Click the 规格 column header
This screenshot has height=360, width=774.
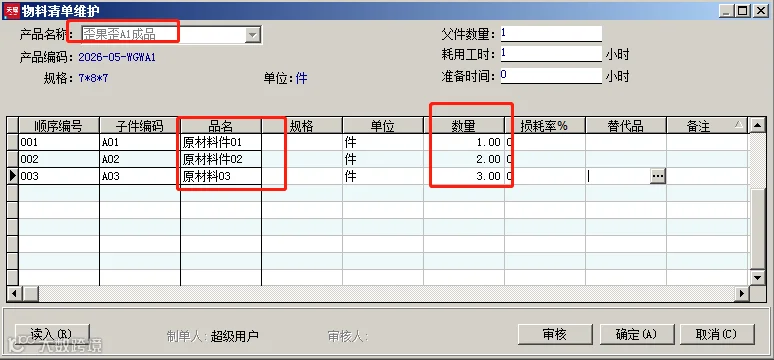click(x=302, y=126)
